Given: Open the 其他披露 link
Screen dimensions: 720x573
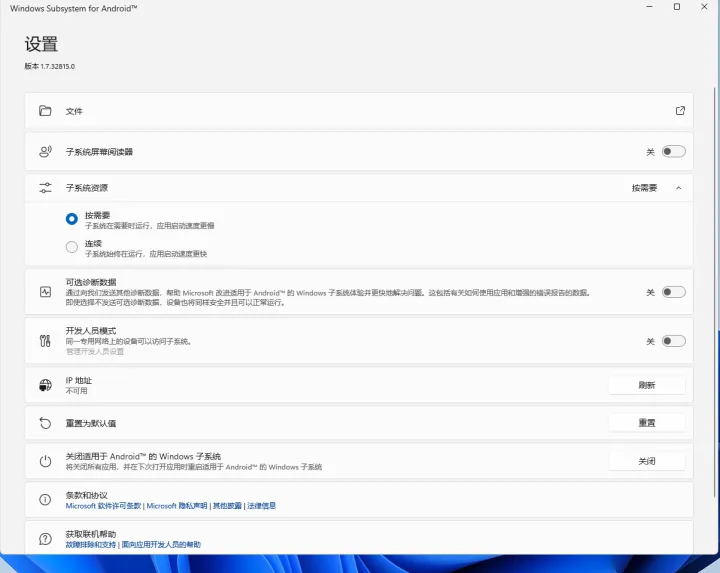Looking at the screenshot, I should 227,506.
